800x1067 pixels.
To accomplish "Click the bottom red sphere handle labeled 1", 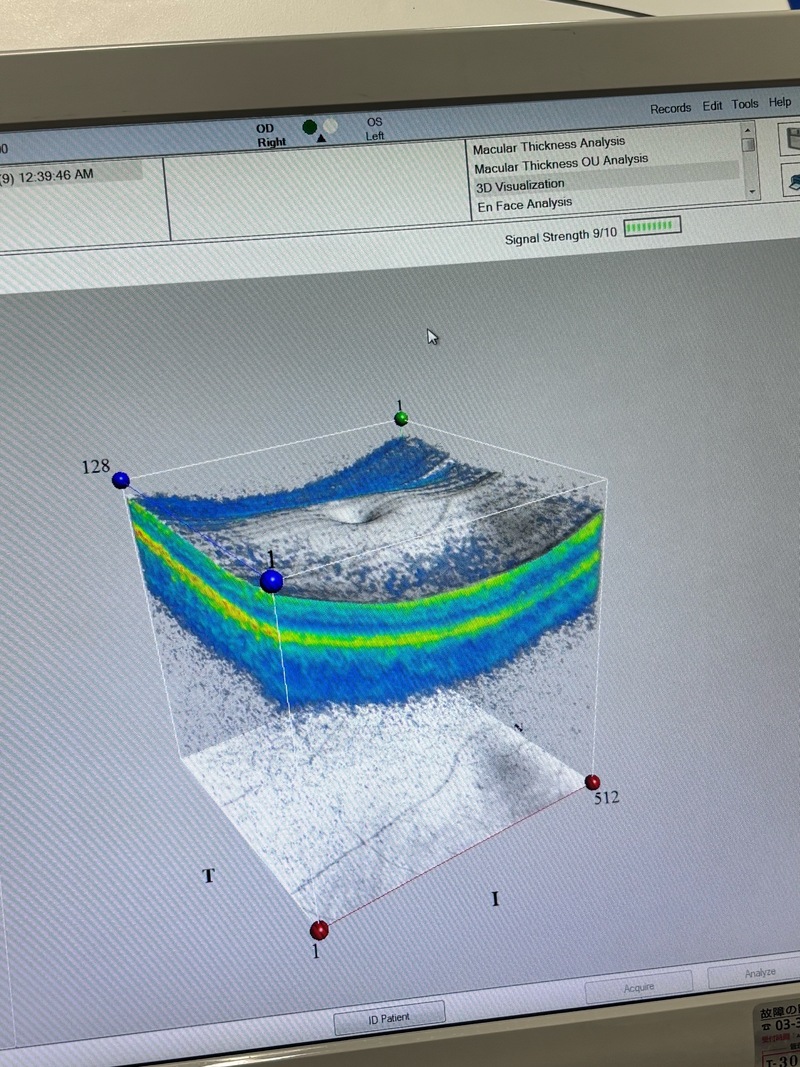I will (319, 930).
